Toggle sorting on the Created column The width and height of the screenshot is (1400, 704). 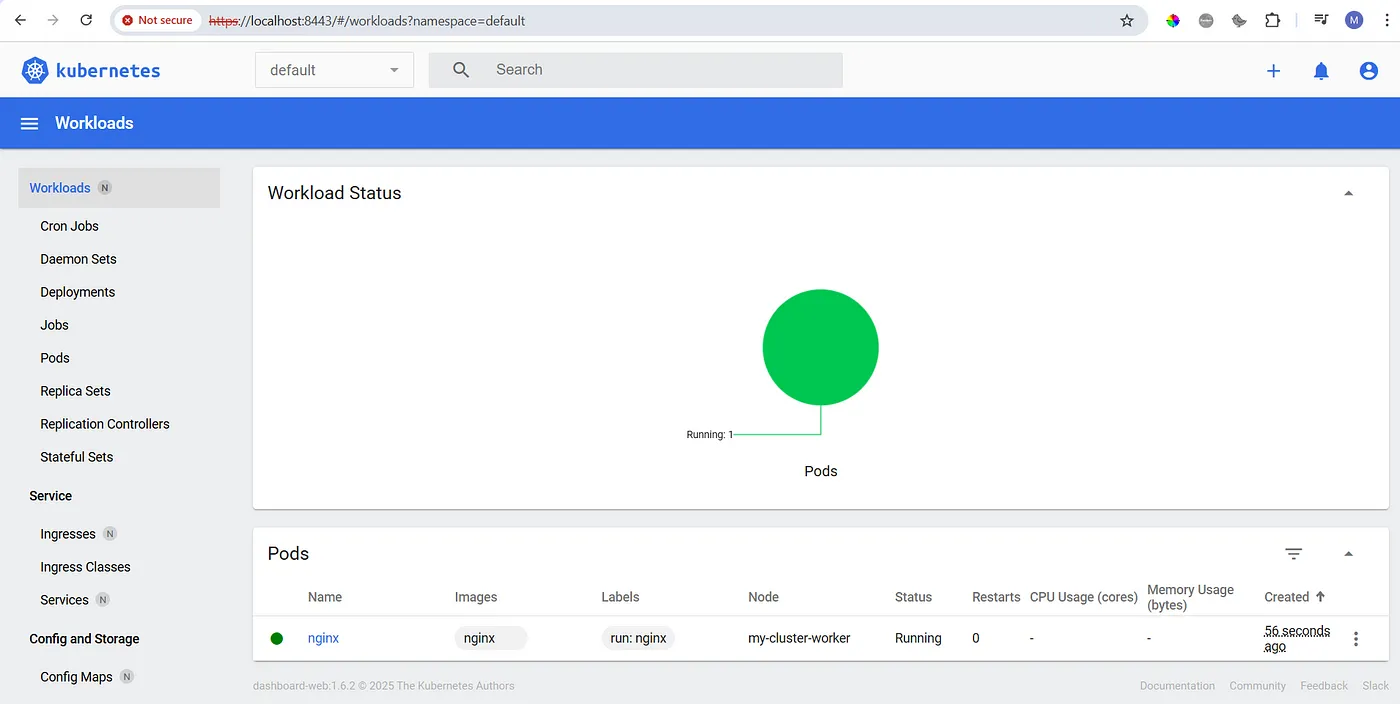click(x=1292, y=596)
